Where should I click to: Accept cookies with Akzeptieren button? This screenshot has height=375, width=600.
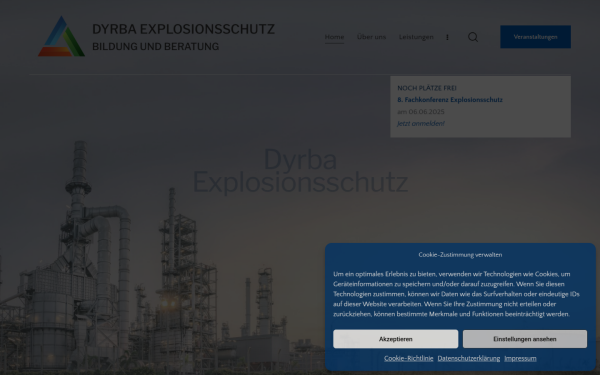396,339
